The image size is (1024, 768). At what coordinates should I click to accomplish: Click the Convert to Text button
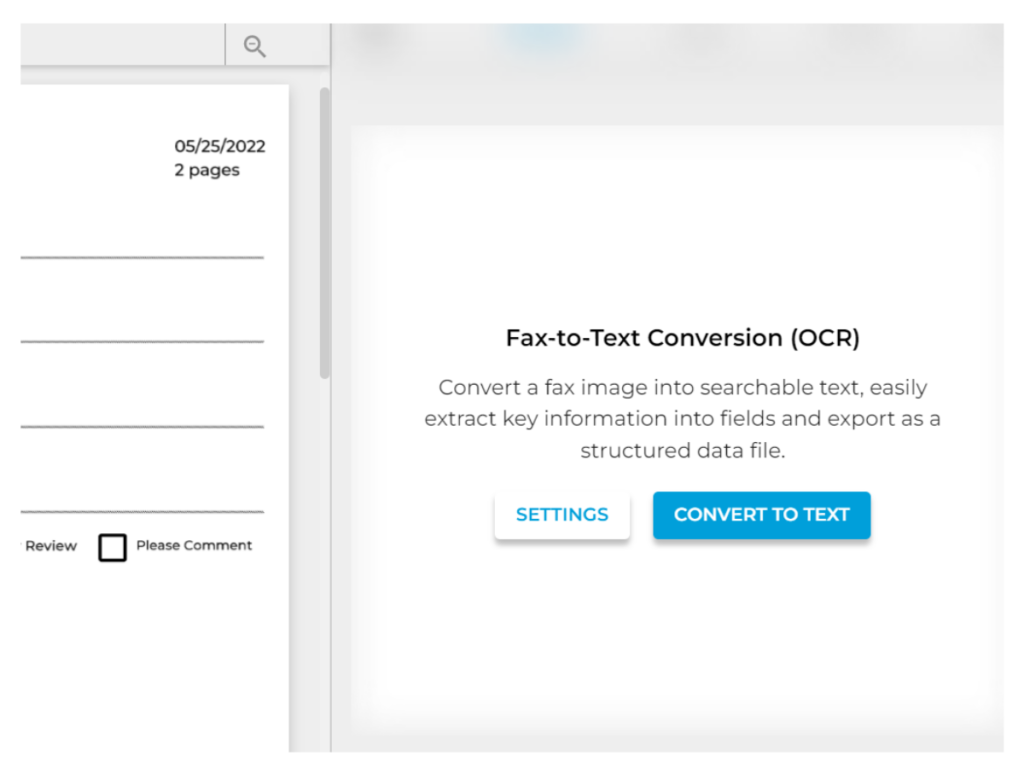(761, 515)
